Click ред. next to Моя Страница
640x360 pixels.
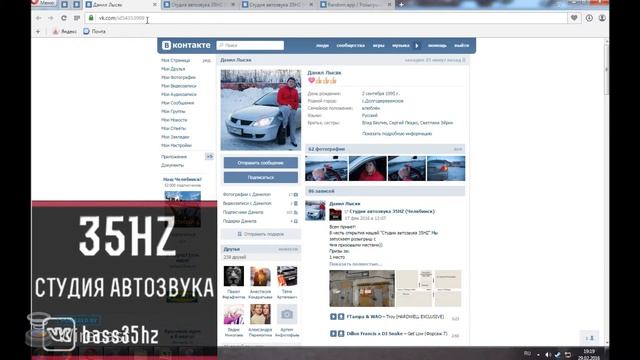pos(207,60)
